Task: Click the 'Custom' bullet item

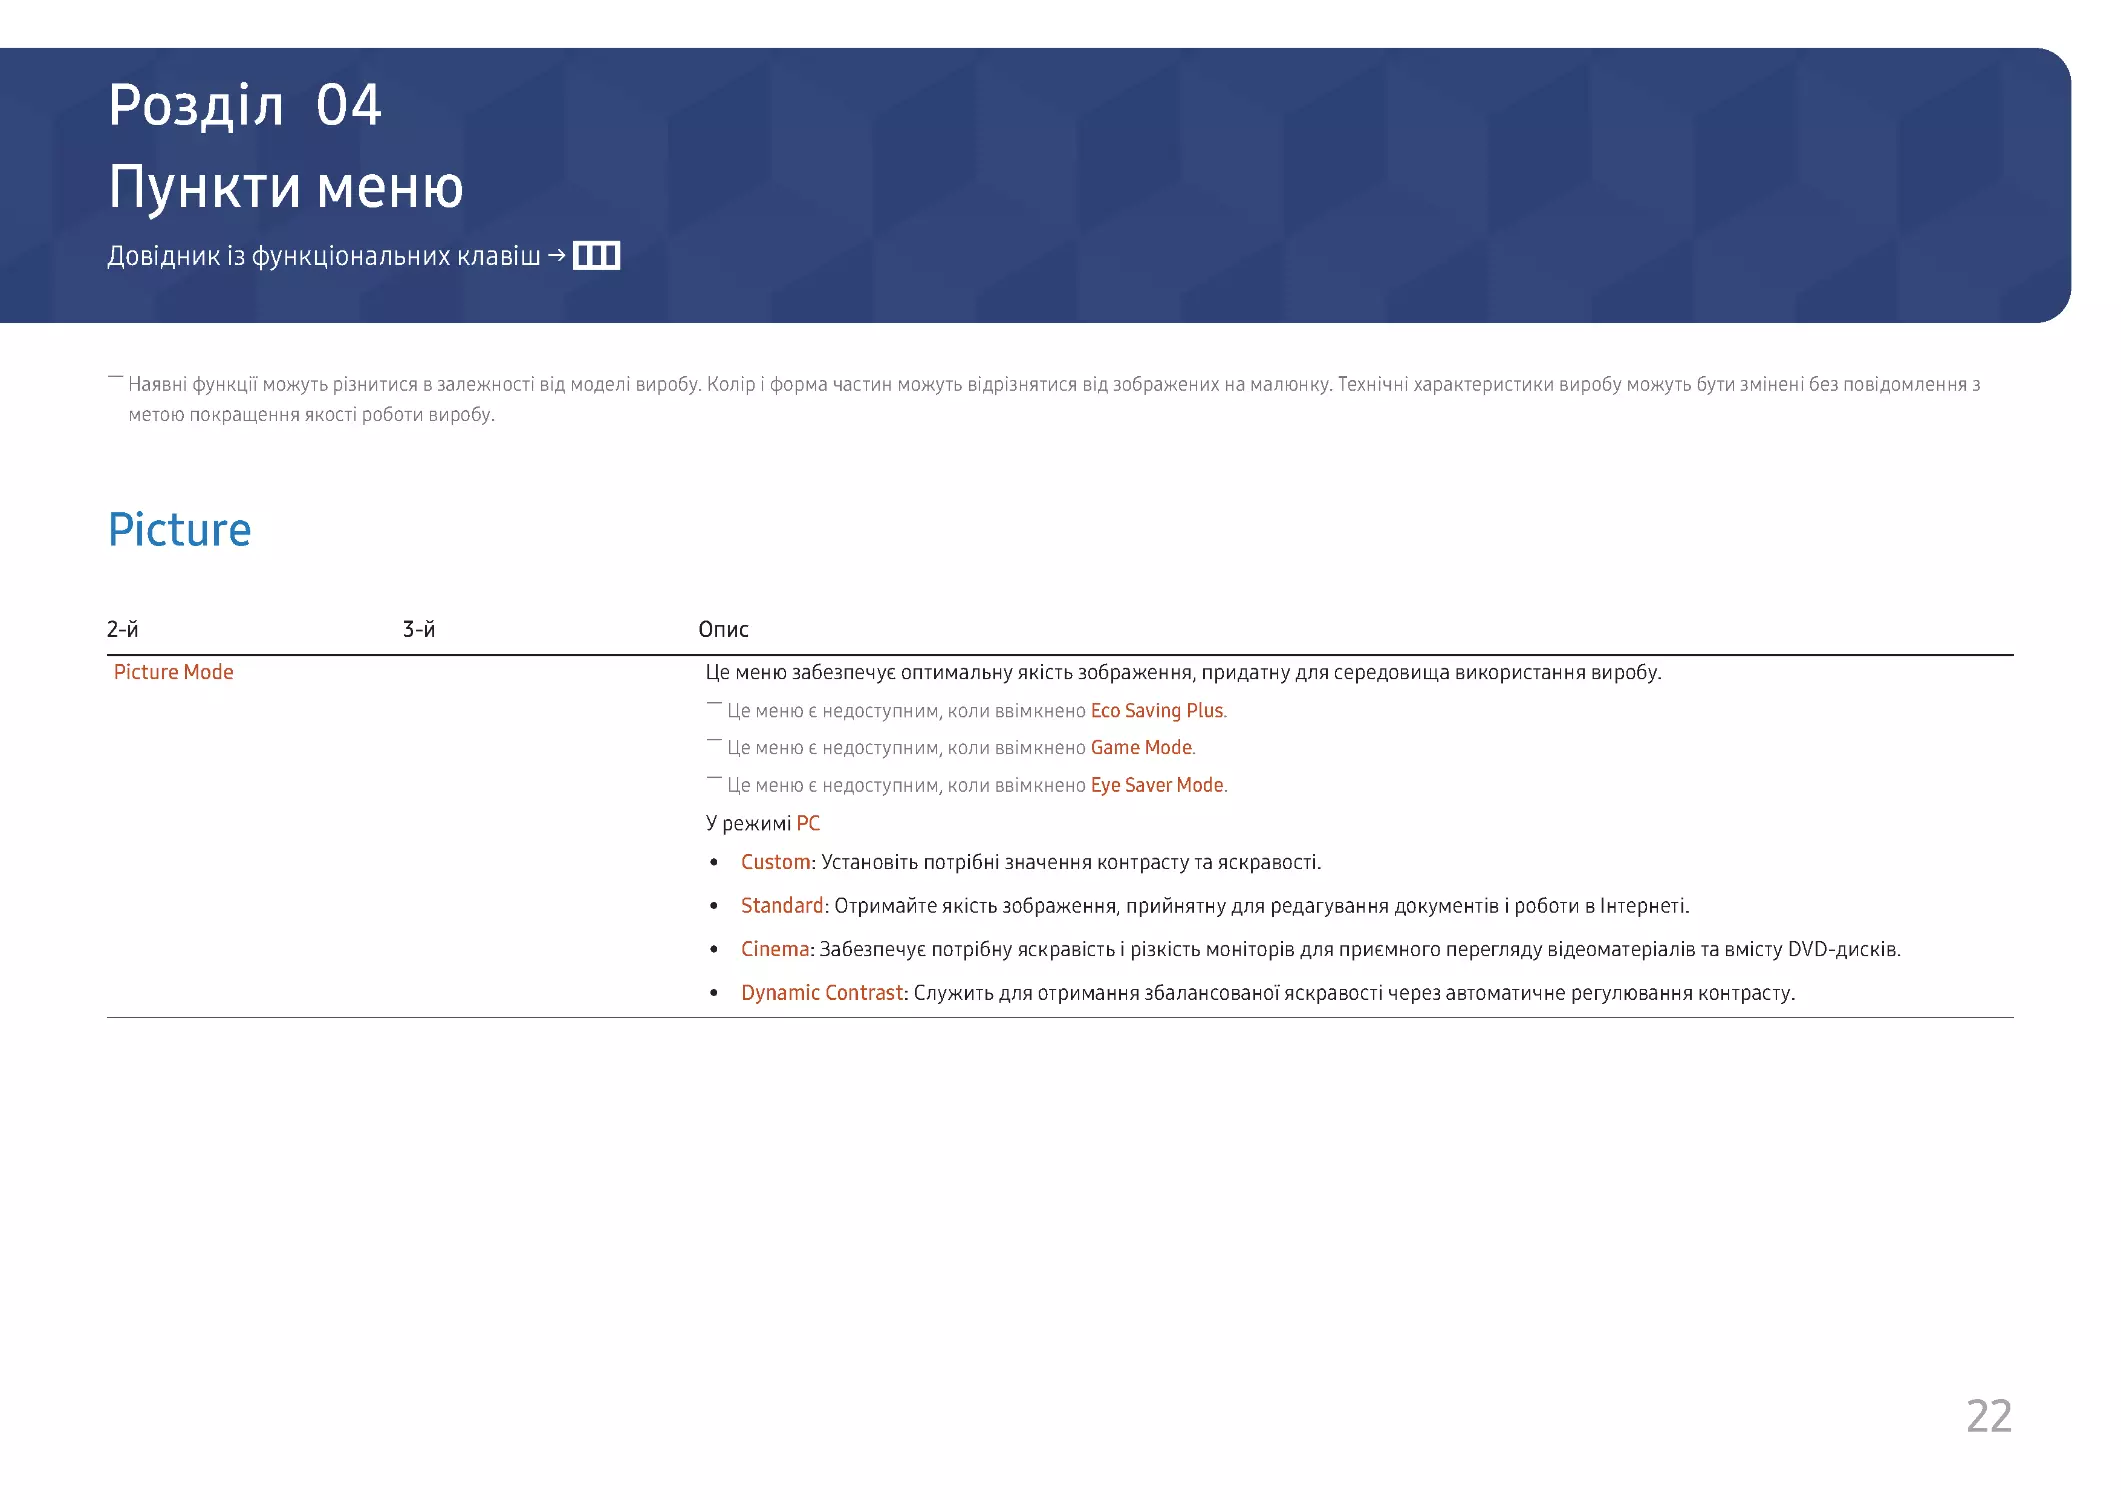Action: click(x=1031, y=862)
